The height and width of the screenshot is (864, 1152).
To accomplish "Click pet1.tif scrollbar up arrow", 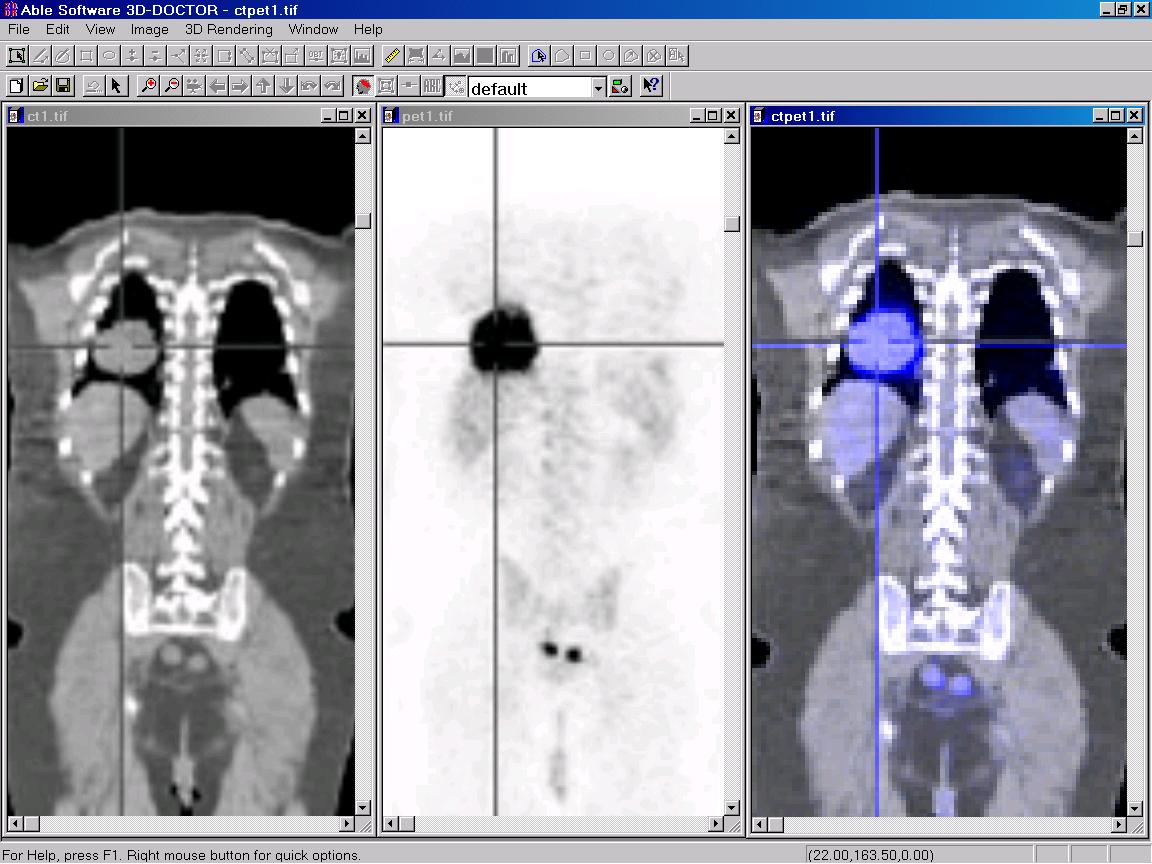I will (732, 136).
